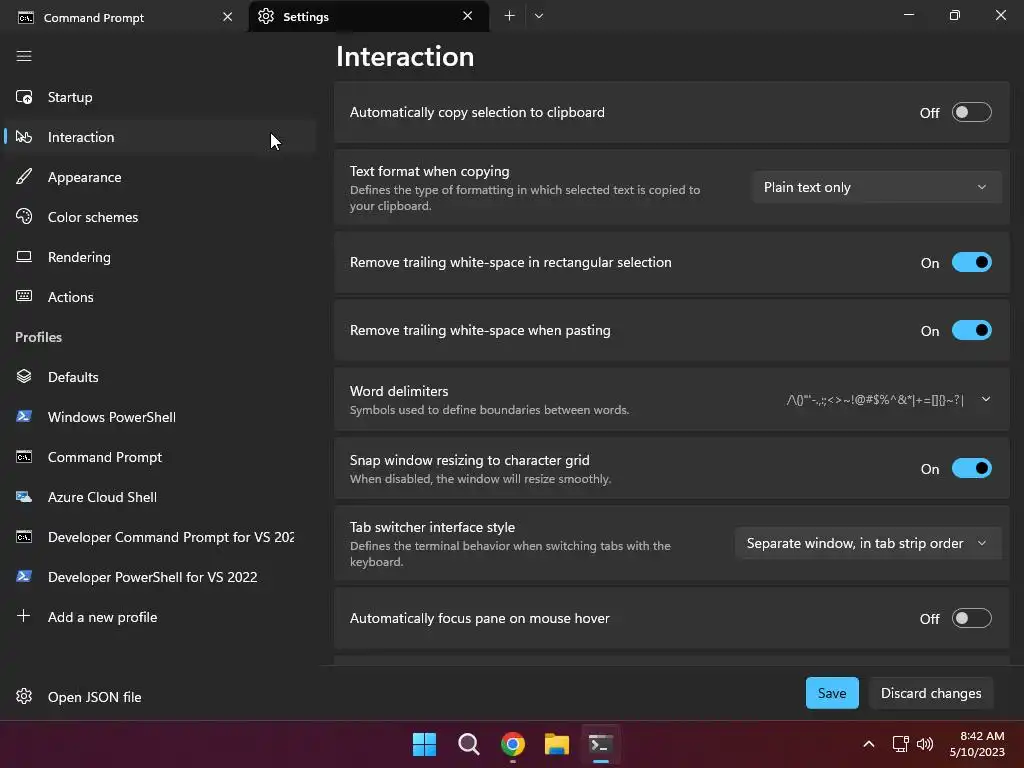Image resolution: width=1024 pixels, height=768 pixels.
Task: Click the plus icon beside Add a new profile
Action: [24, 616]
